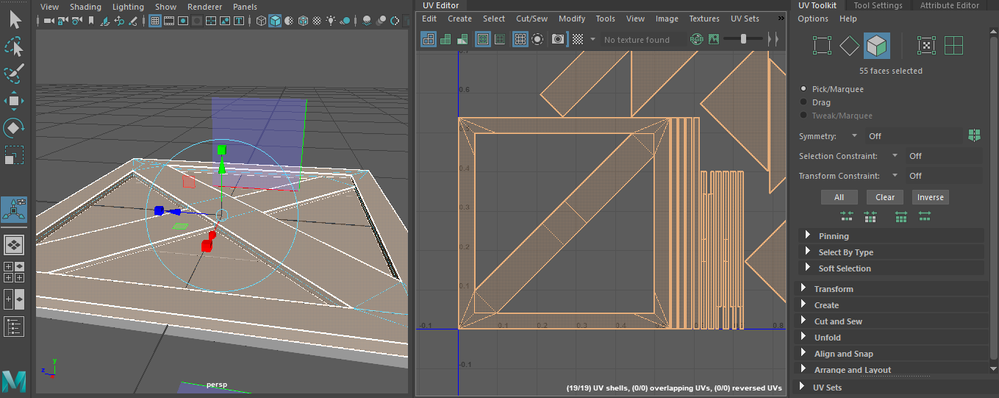Click the isolate select circle in UV Editor
999x398 pixels.
click(538, 39)
